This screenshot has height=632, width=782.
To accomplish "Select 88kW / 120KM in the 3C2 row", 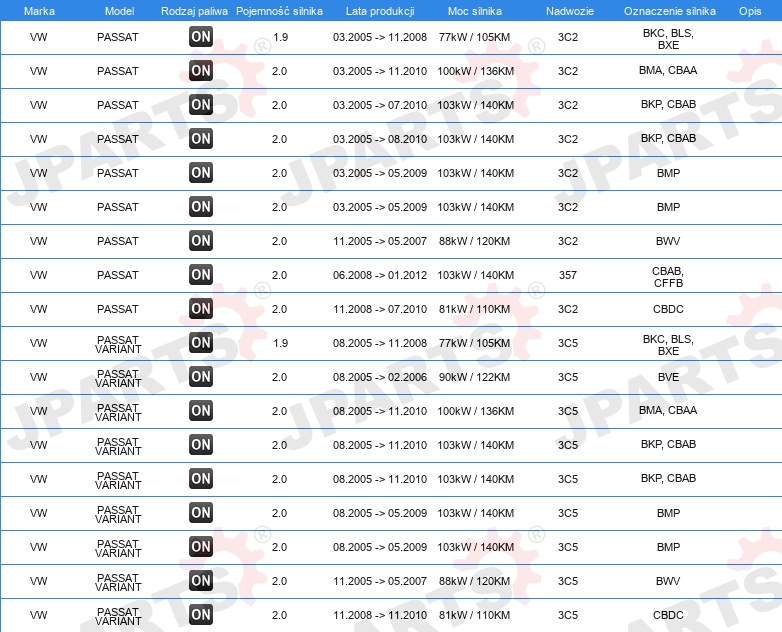I will 474,241.
